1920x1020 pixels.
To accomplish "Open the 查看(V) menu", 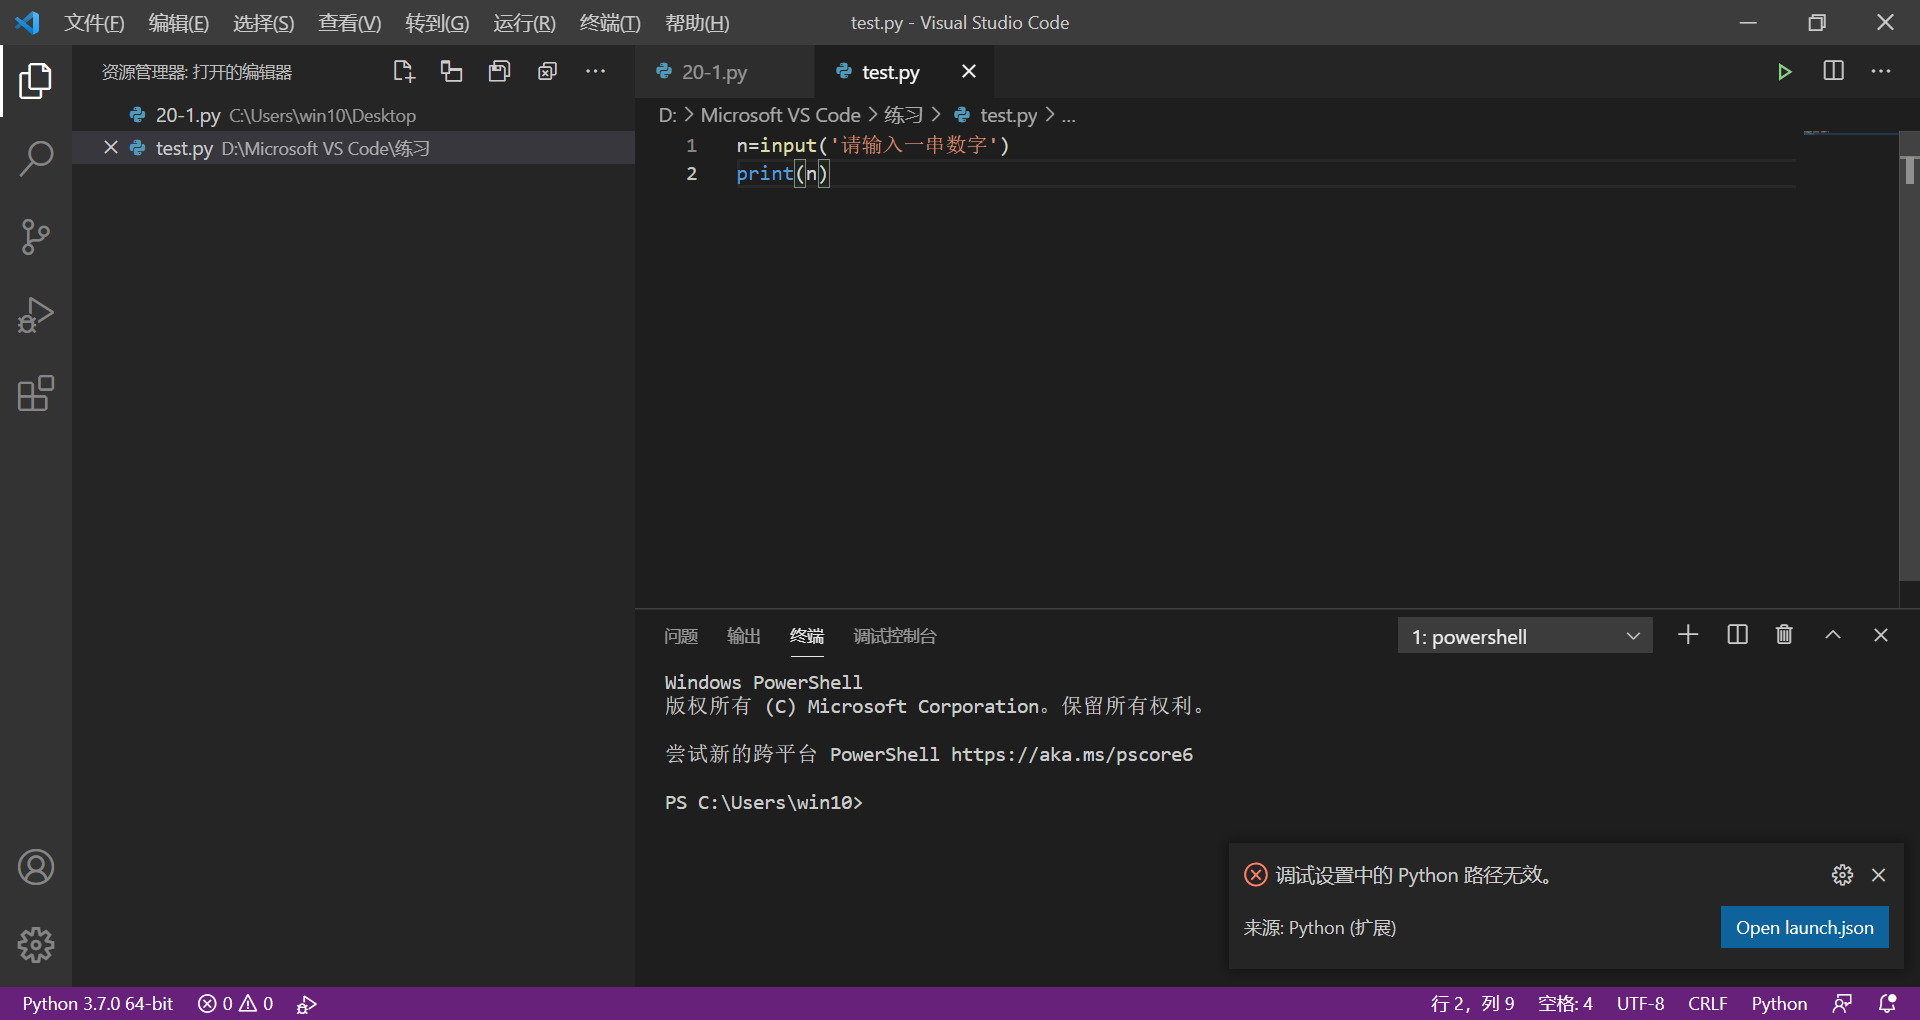I will click(350, 22).
